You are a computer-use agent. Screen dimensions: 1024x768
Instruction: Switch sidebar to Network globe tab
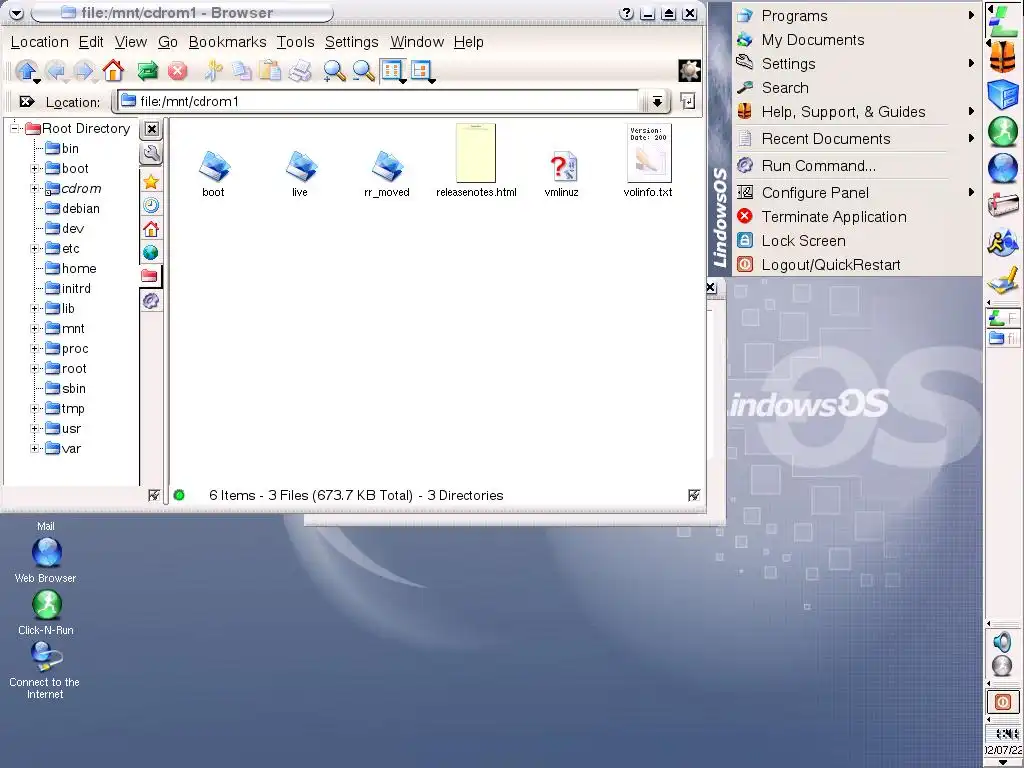point(151,253)
